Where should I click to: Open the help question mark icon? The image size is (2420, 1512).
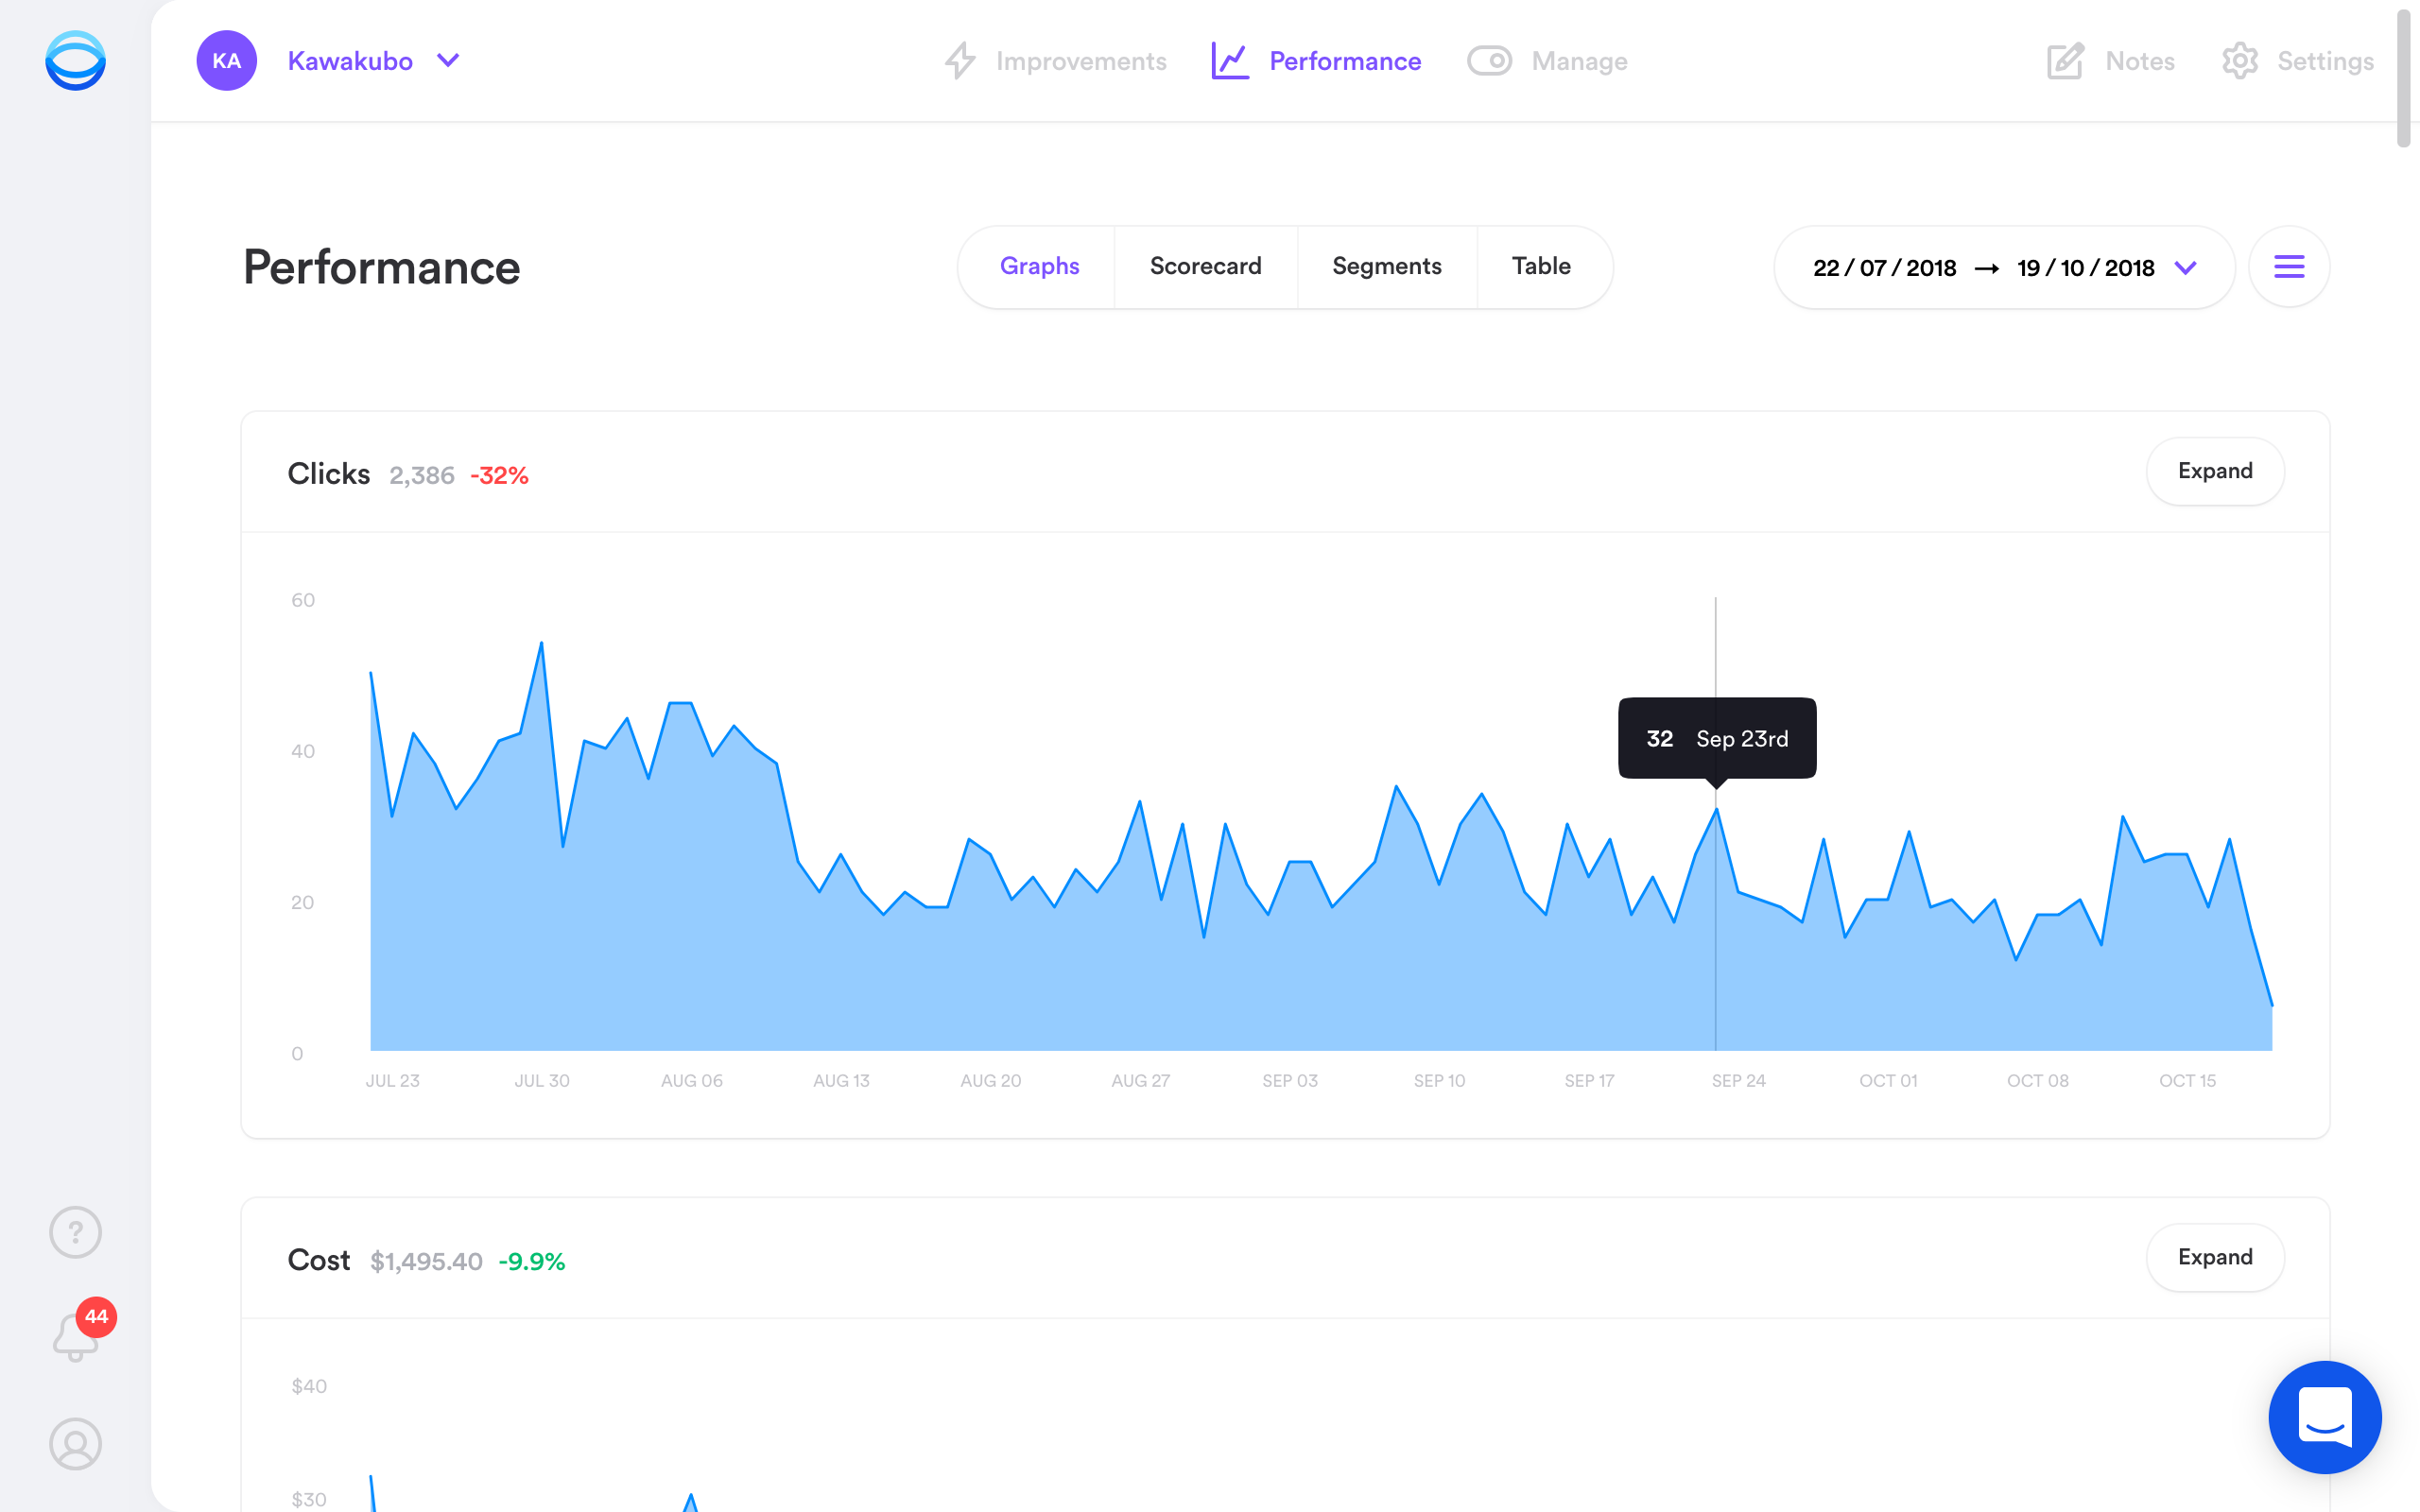(75, 1232)
